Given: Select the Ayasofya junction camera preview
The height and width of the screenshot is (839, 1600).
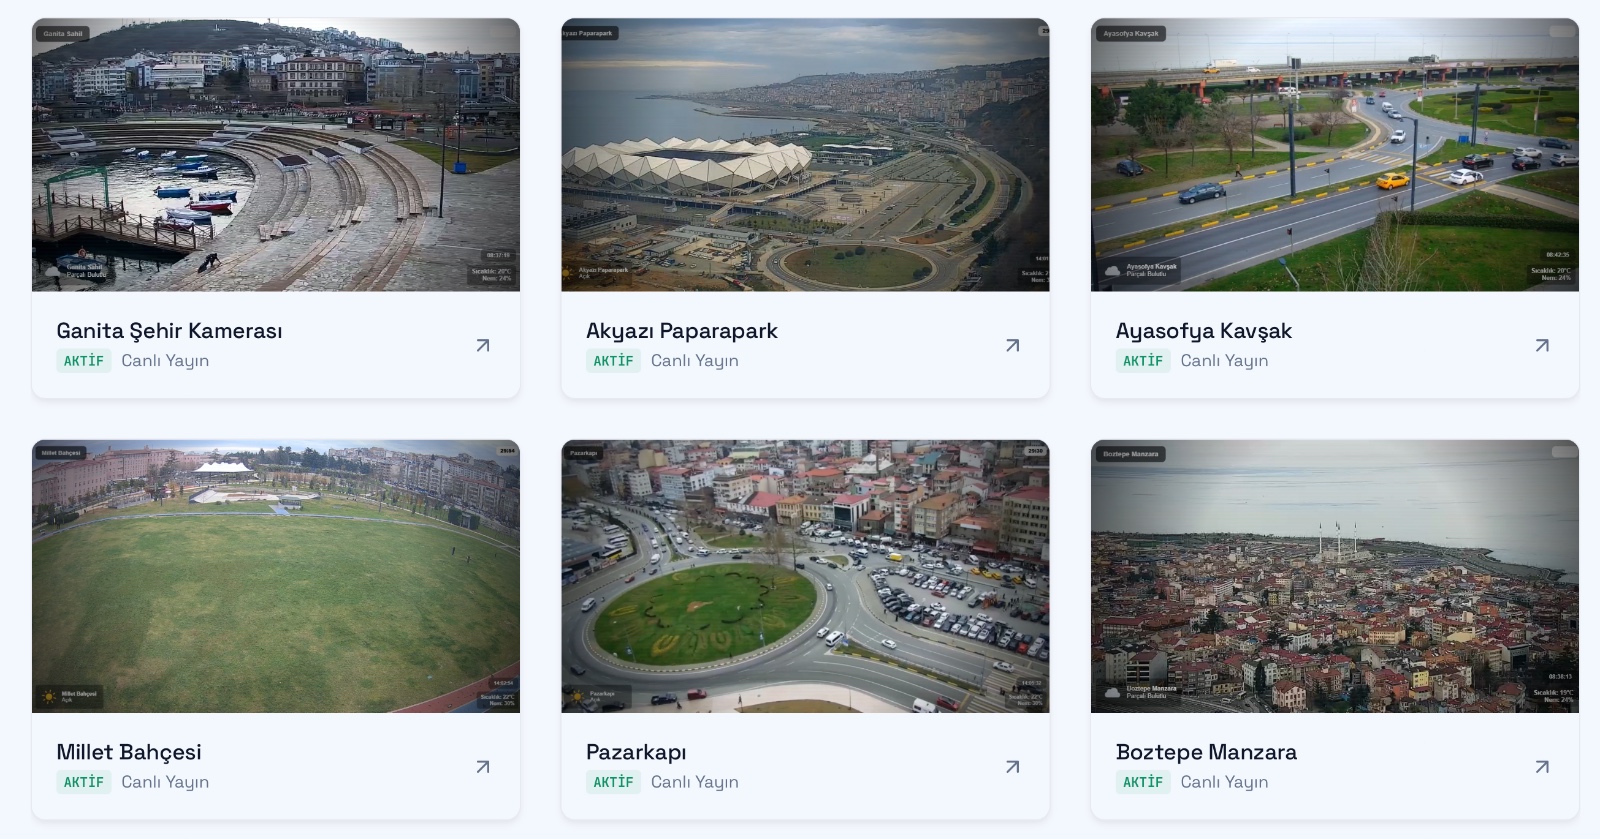Looking at the screenshot, I should point(1334,155).
